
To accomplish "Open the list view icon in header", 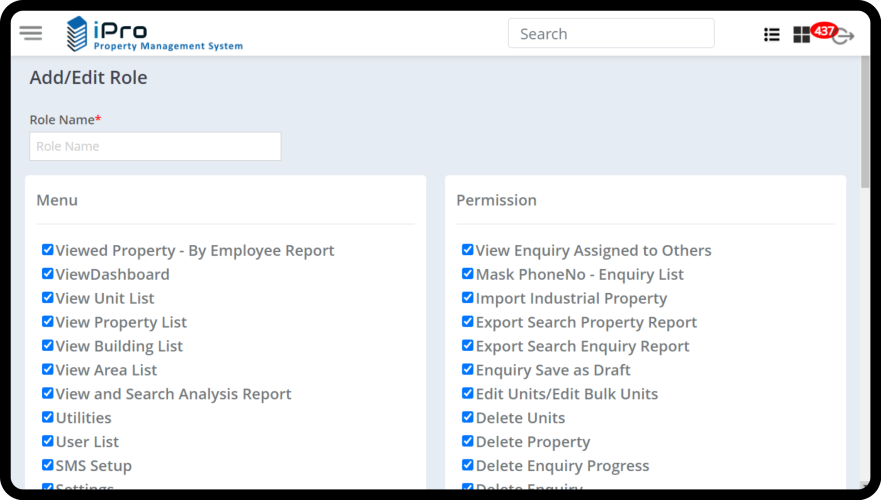I will (771, 34).
